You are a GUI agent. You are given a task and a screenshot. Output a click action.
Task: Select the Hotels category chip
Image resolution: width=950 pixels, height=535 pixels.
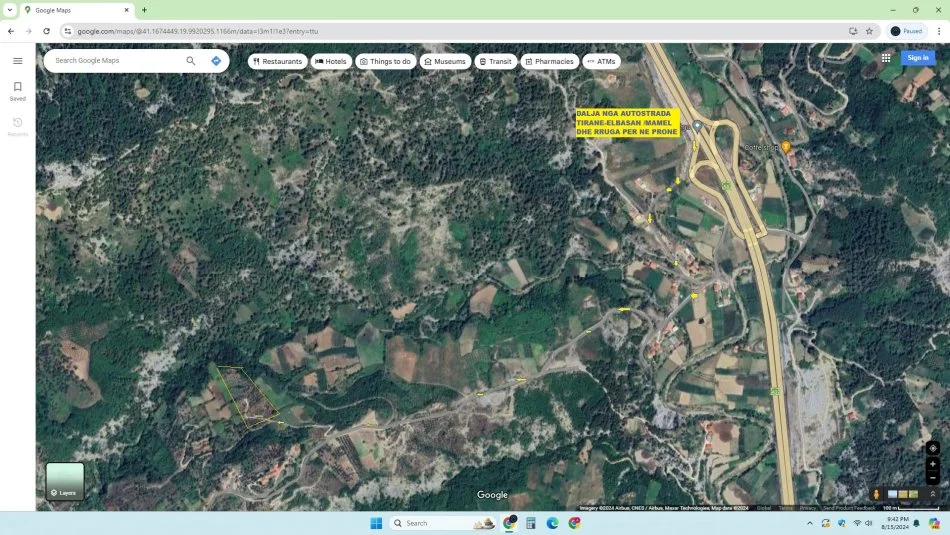click(x=331, y=61)
